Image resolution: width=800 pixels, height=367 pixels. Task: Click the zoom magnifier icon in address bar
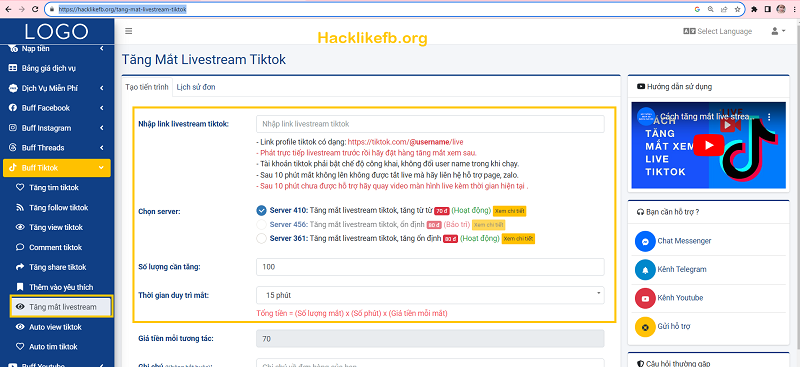(x=711, y=9)
